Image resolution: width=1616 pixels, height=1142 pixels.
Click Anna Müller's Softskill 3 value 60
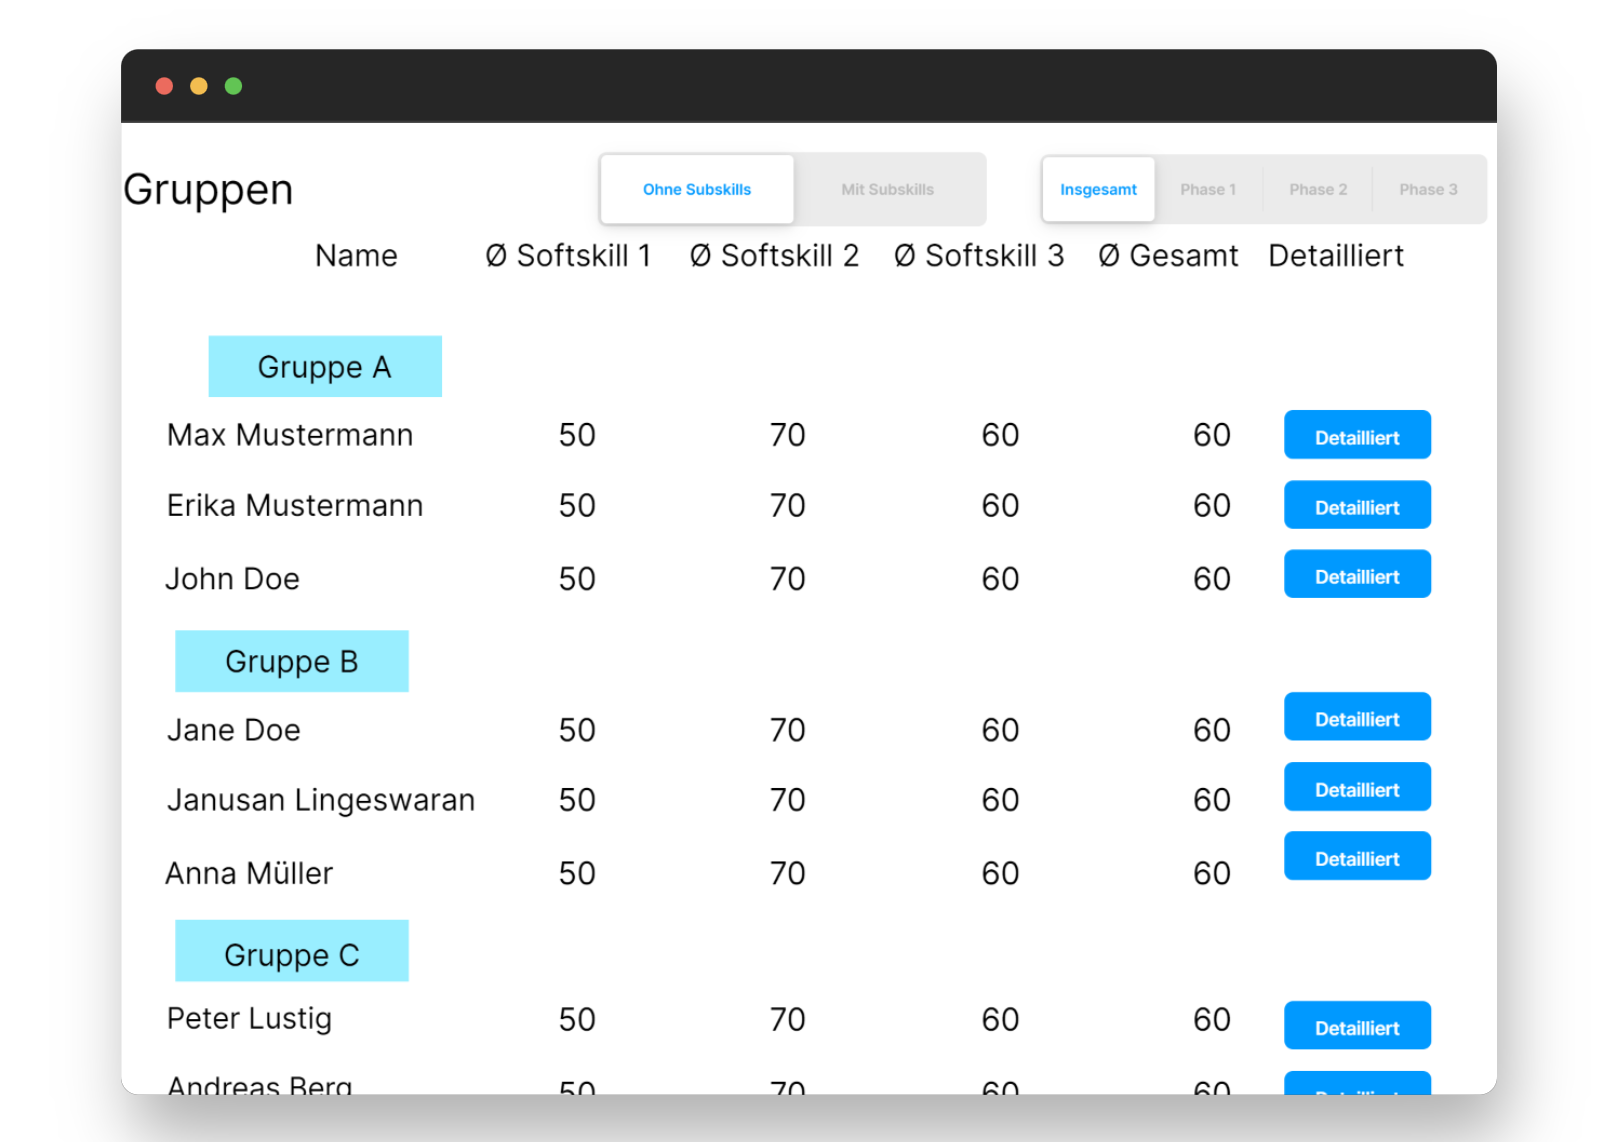[1000, 874]
